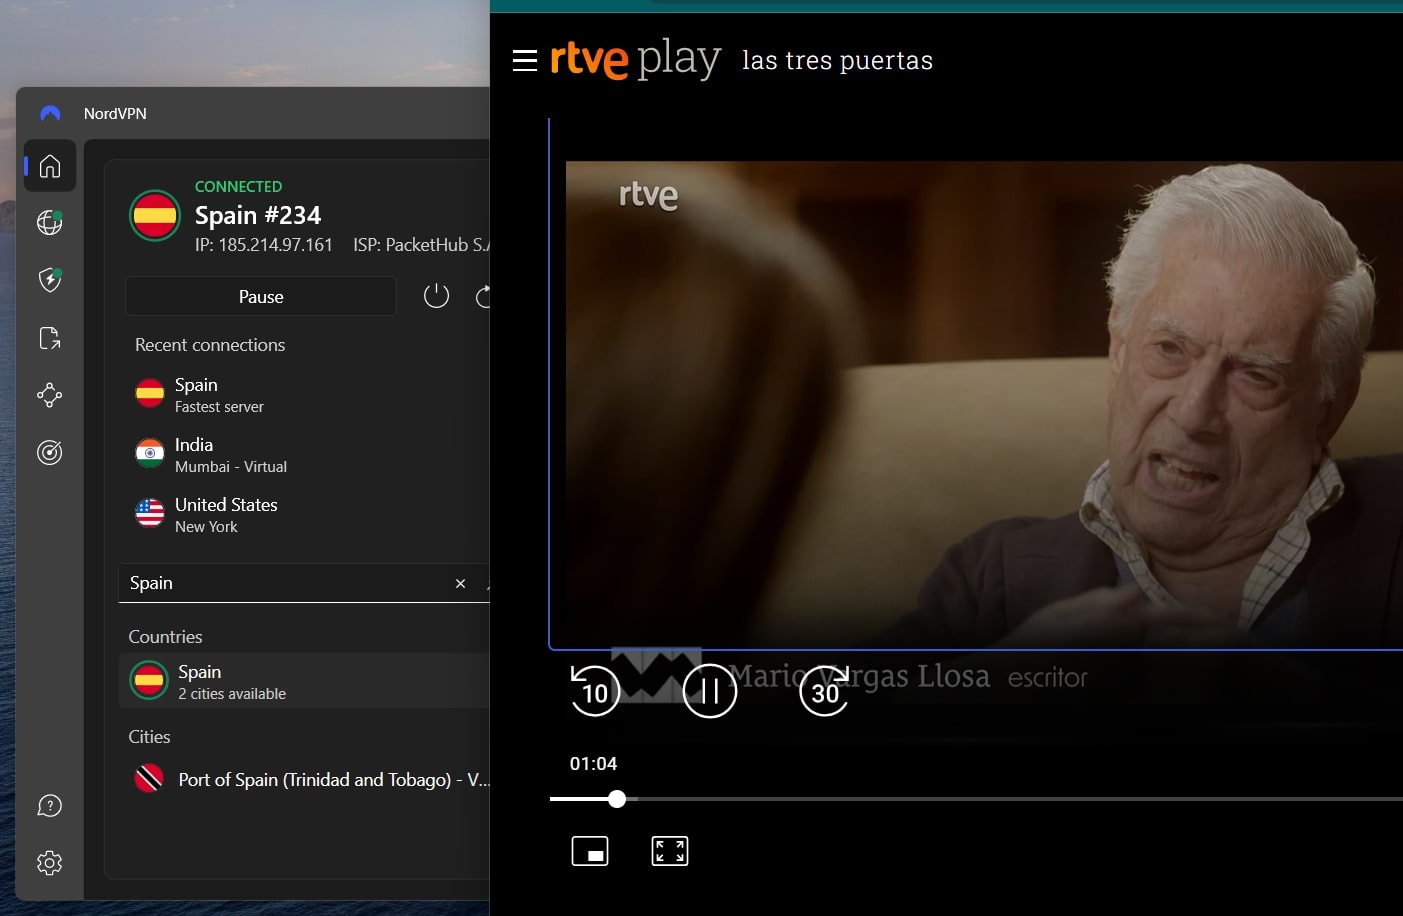Open Dark Web Monitor target icon
The height and width of the screenshot is (916, 1403).
(x=49, y=452)
